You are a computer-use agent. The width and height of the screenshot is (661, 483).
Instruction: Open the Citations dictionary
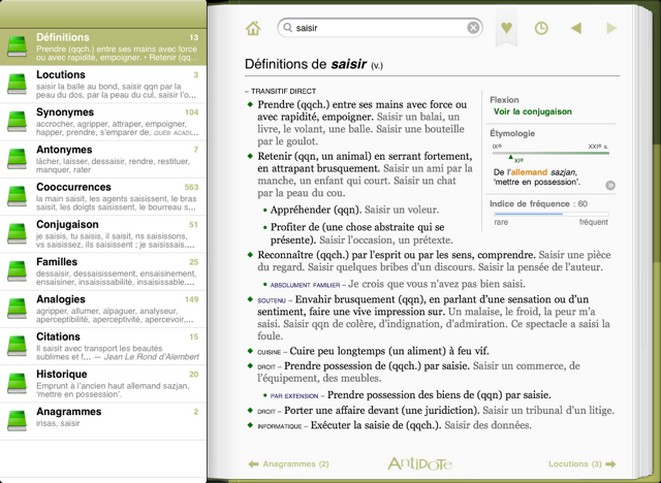pyautogui.click(x=103, y=347)
